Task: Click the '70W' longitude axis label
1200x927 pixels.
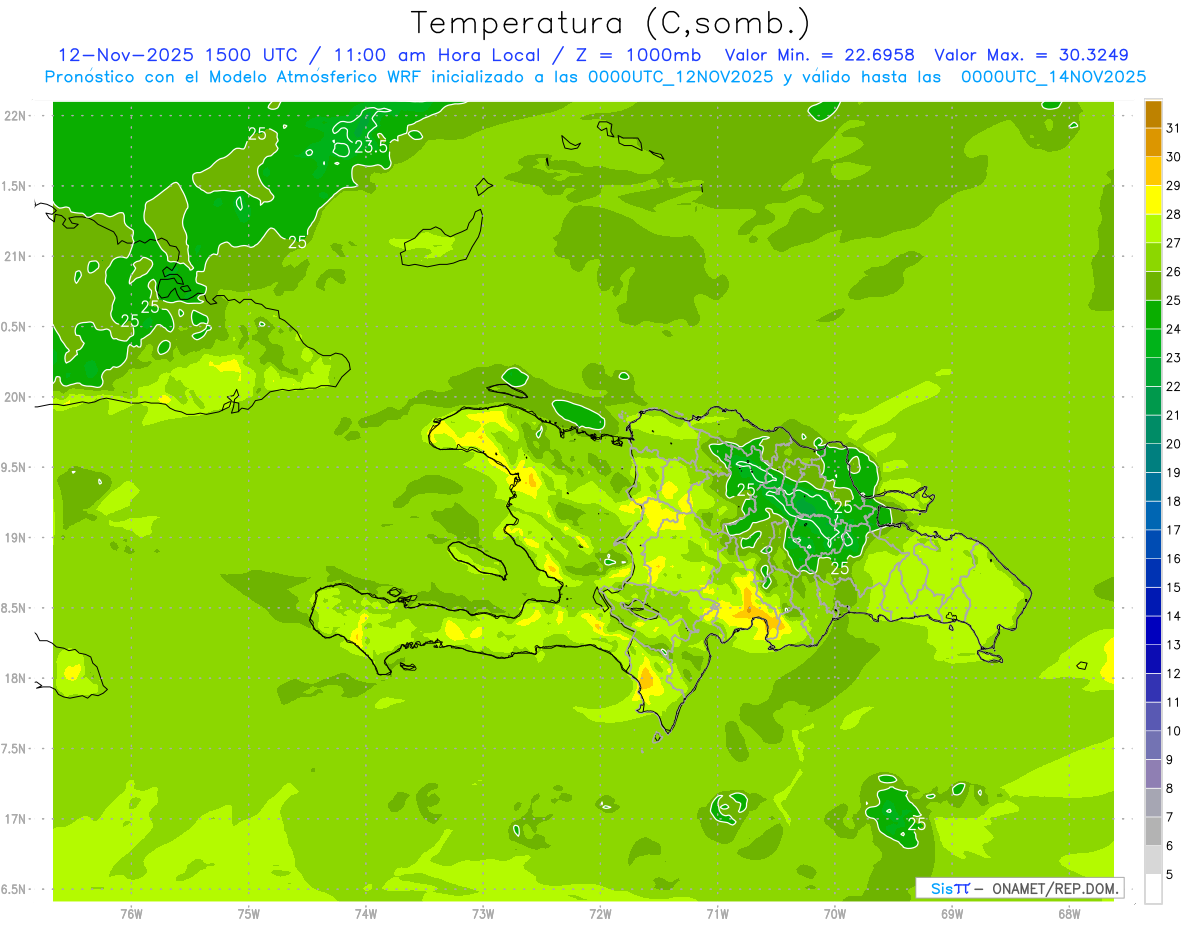Action: pos(835,913)
